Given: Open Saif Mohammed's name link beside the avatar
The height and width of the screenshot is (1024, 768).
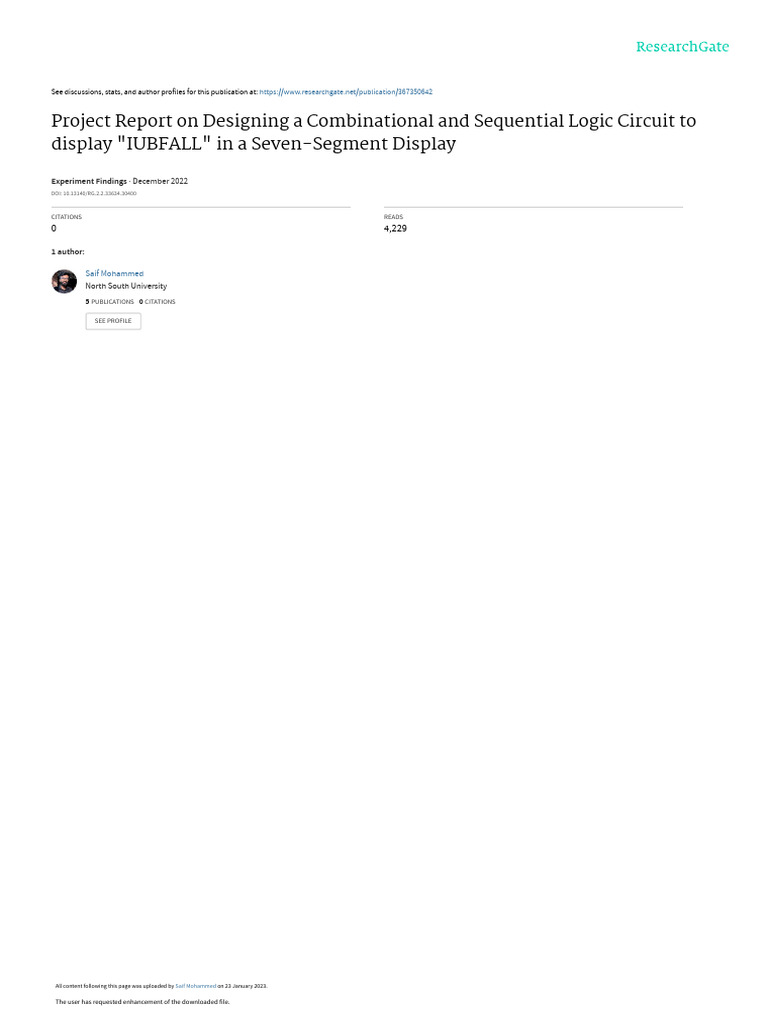Looking at the screenshot, I should pyautogui.click(x=114, y=274).
